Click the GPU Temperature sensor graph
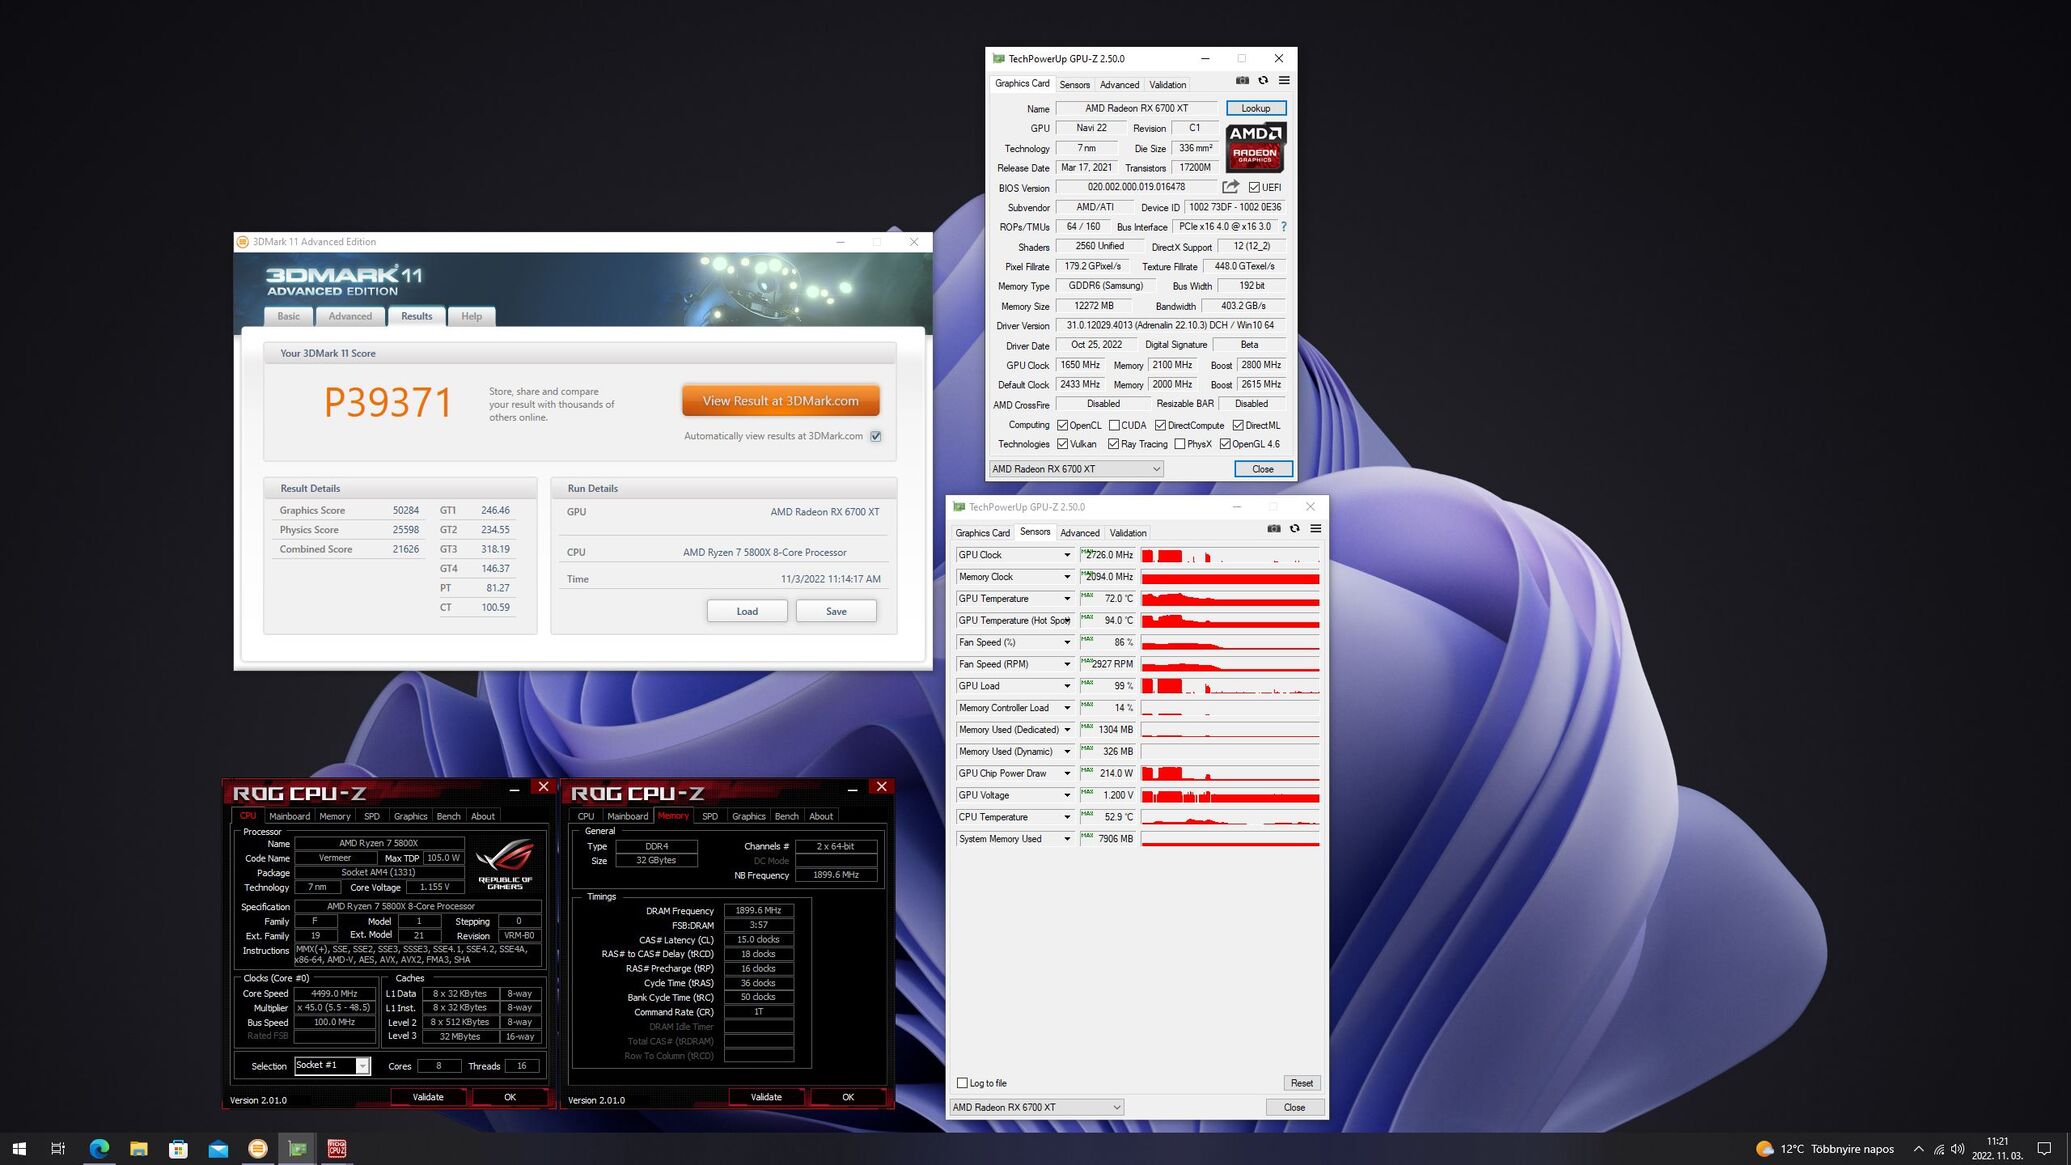The image size is (2071, 1165). pos(1230,599)
